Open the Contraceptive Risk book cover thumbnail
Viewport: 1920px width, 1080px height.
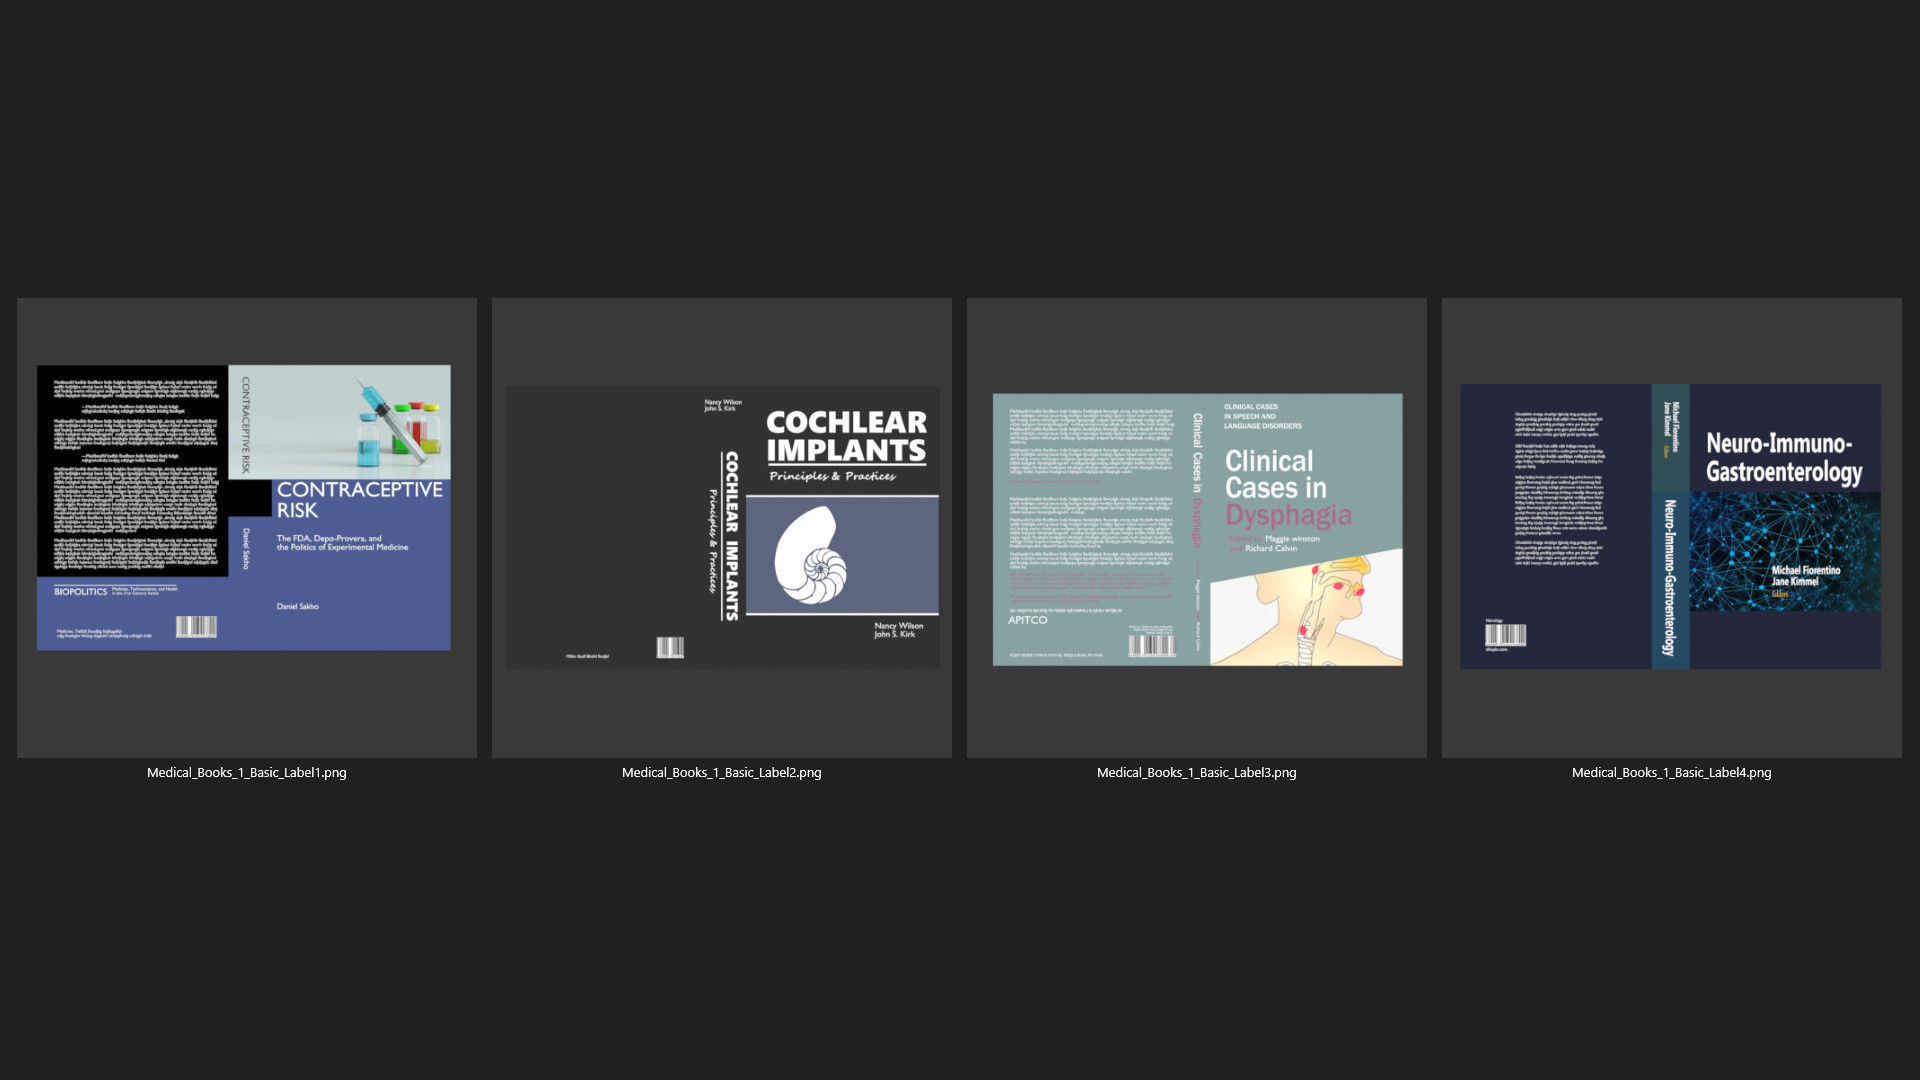[x=246, y=527]
